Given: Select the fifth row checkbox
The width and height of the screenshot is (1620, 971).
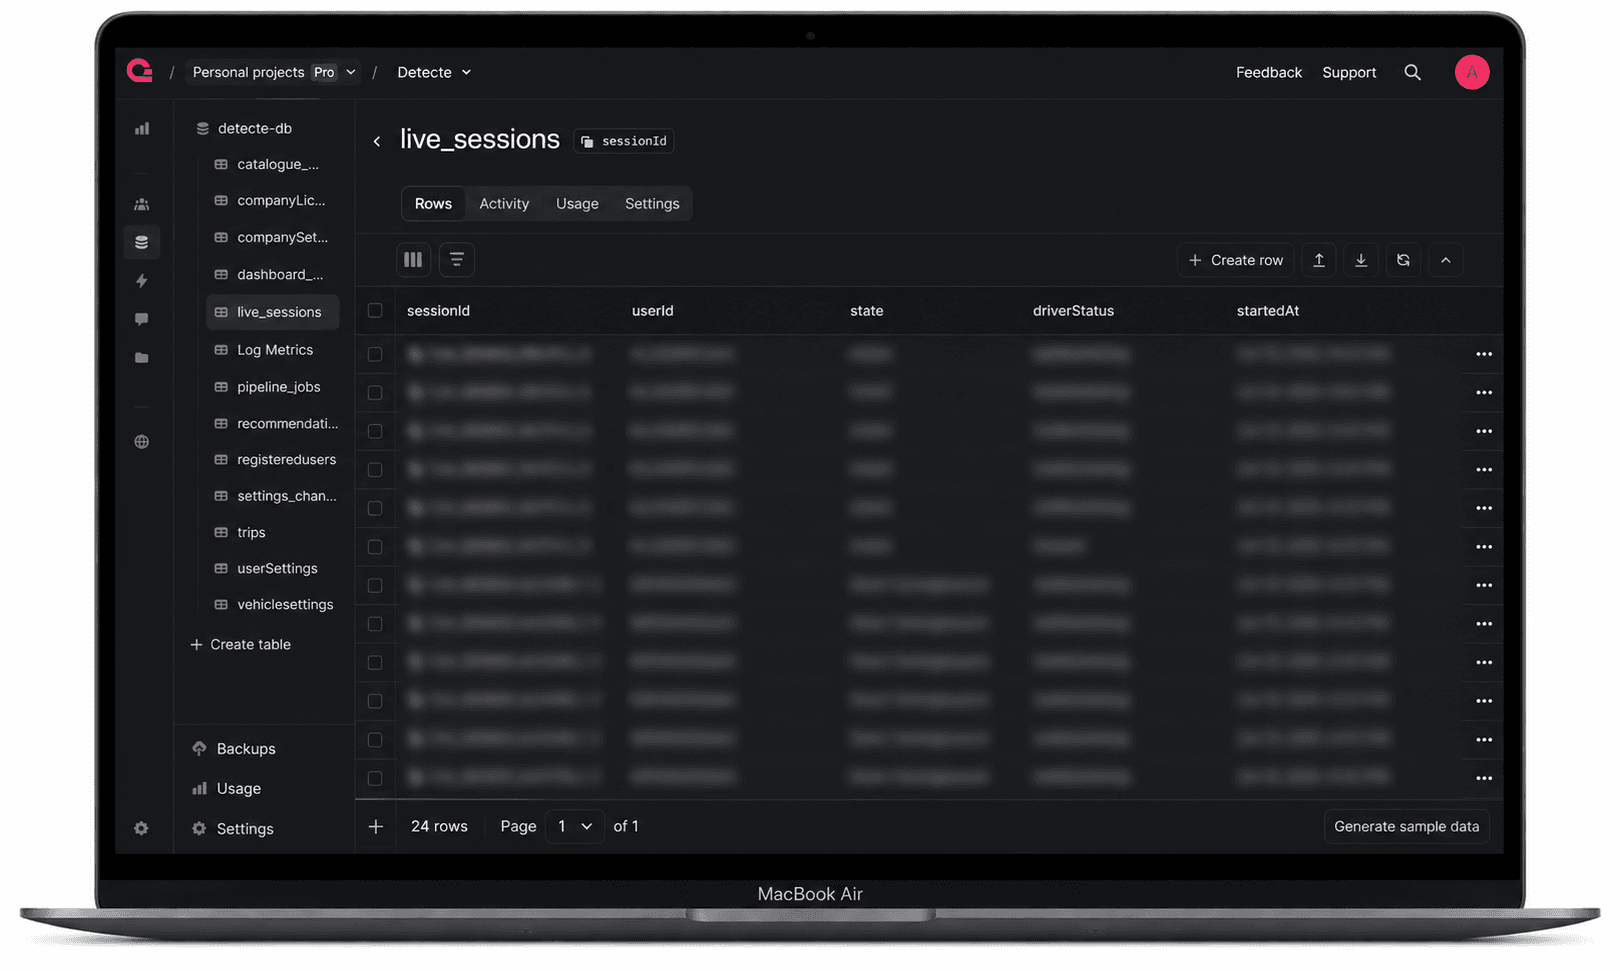Looking at the screenshot, I should [375, 508].
